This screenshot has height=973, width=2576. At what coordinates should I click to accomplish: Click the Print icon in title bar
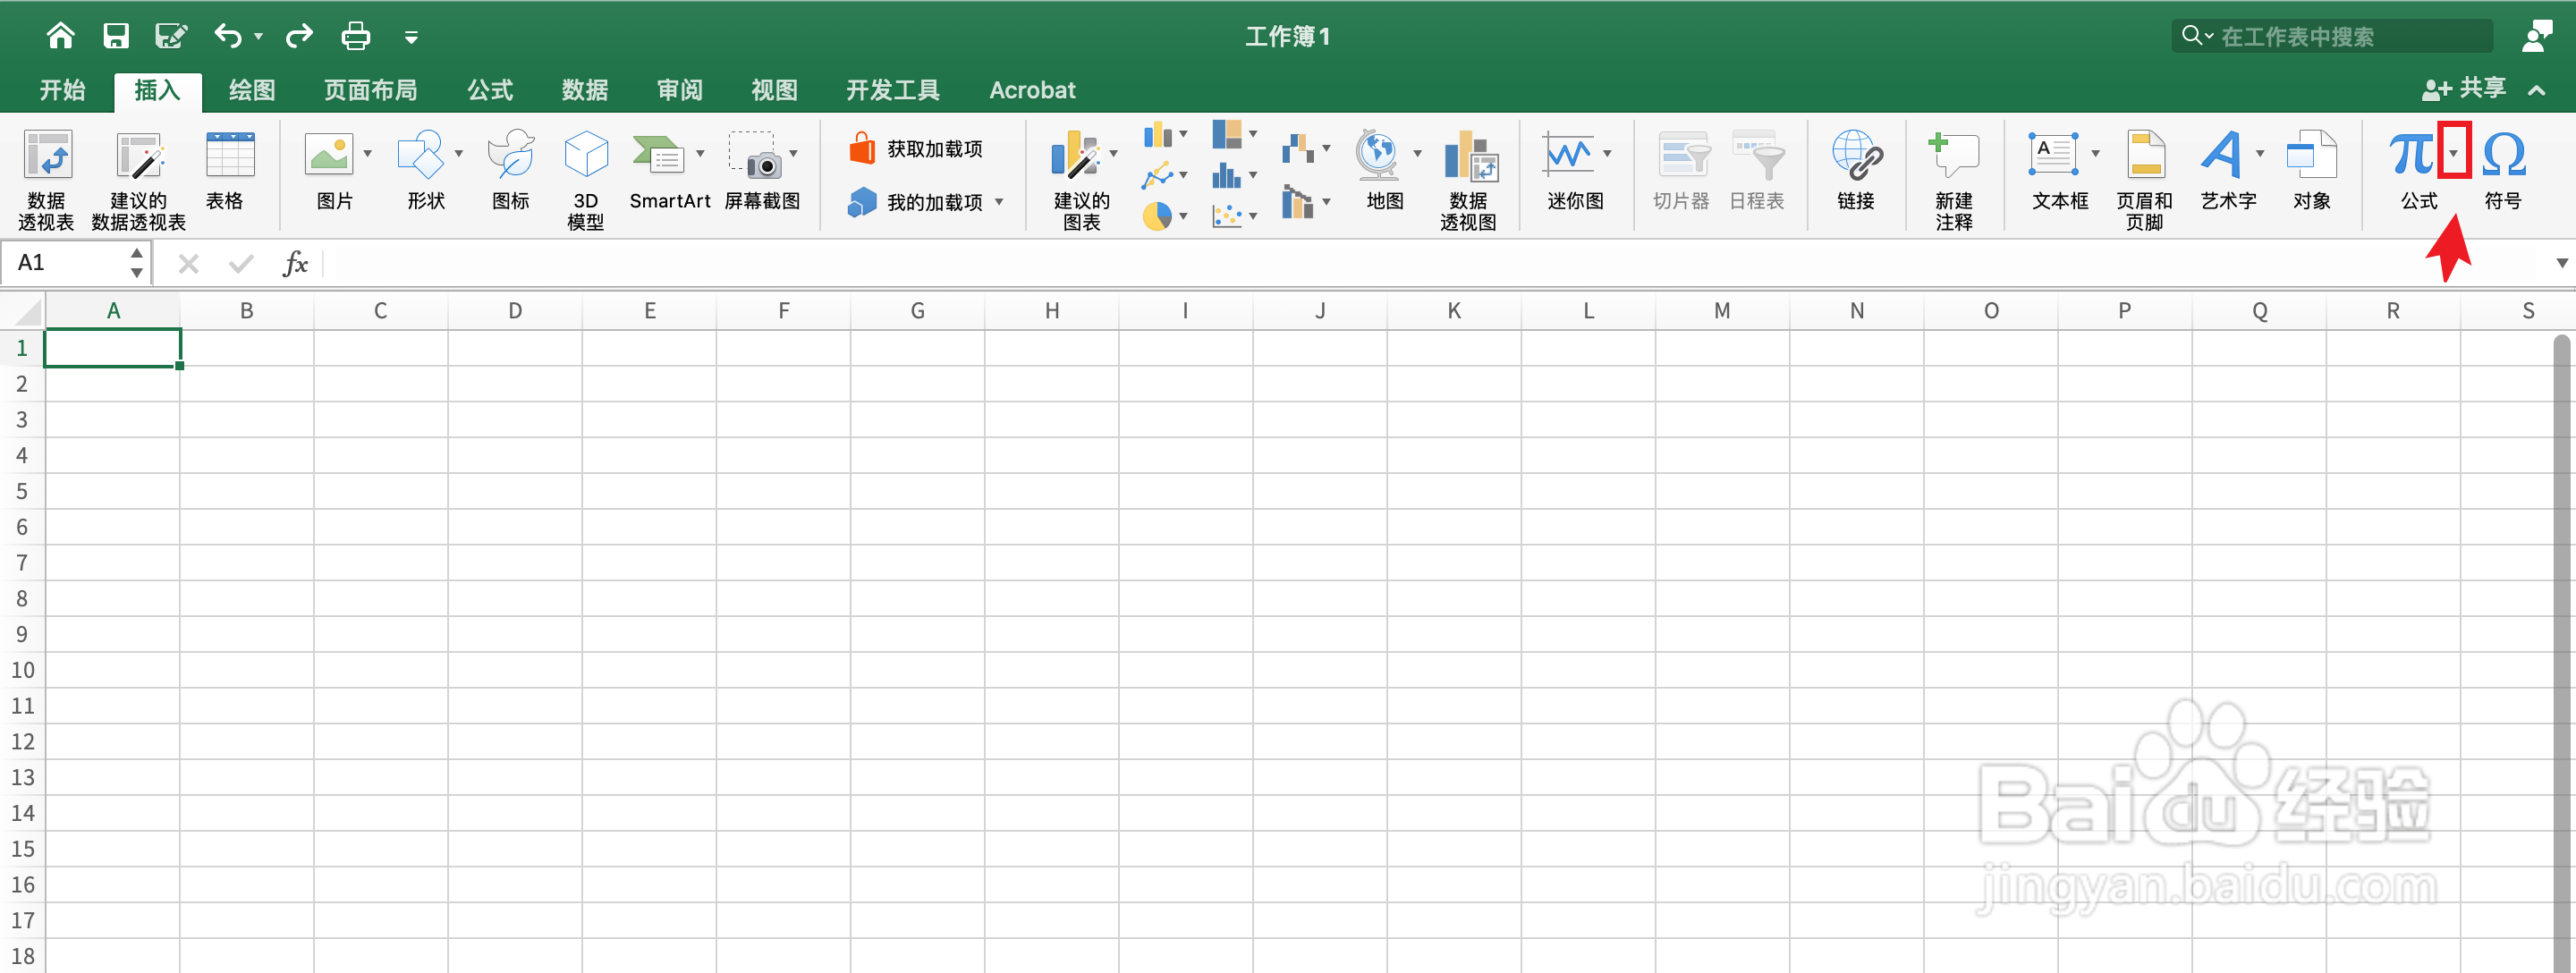(x=356, y=37)
